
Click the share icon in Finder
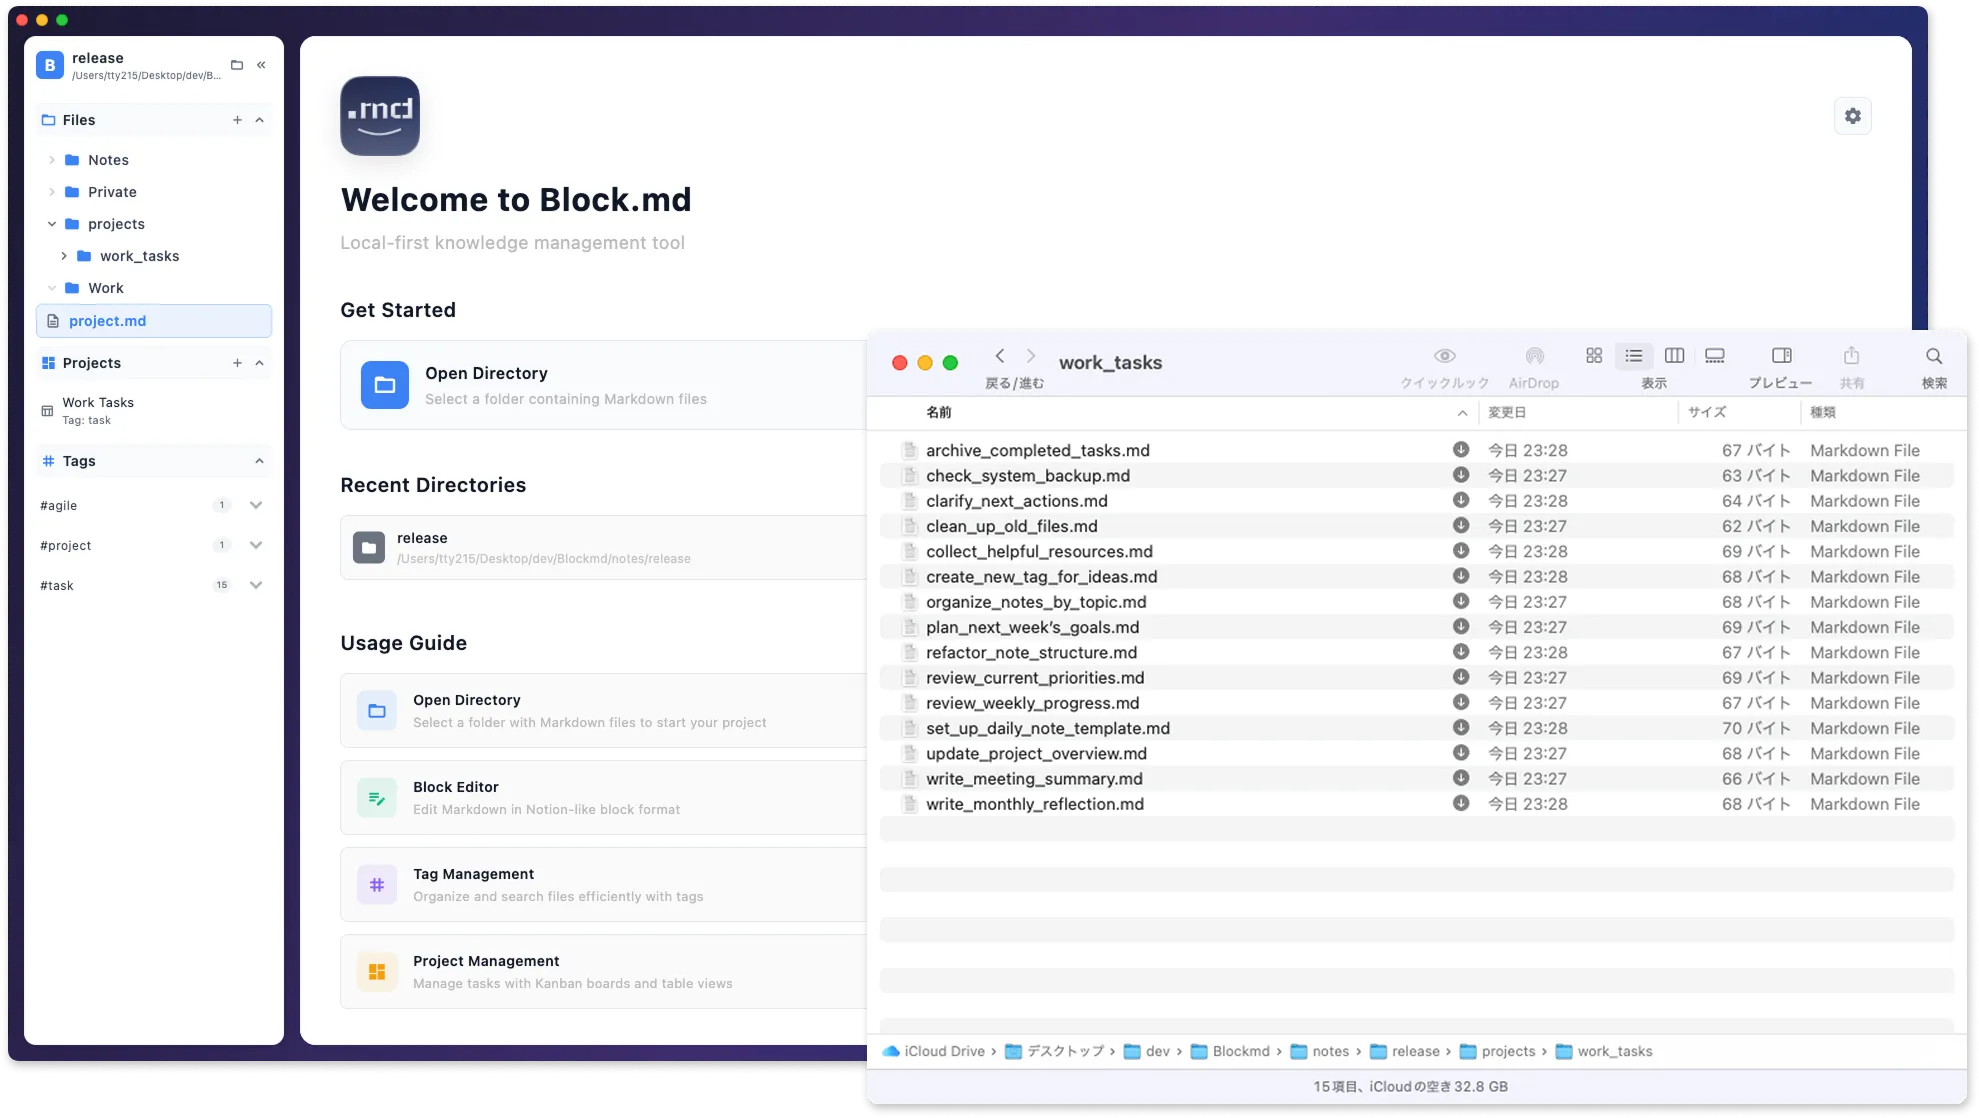pos(1851,356)
